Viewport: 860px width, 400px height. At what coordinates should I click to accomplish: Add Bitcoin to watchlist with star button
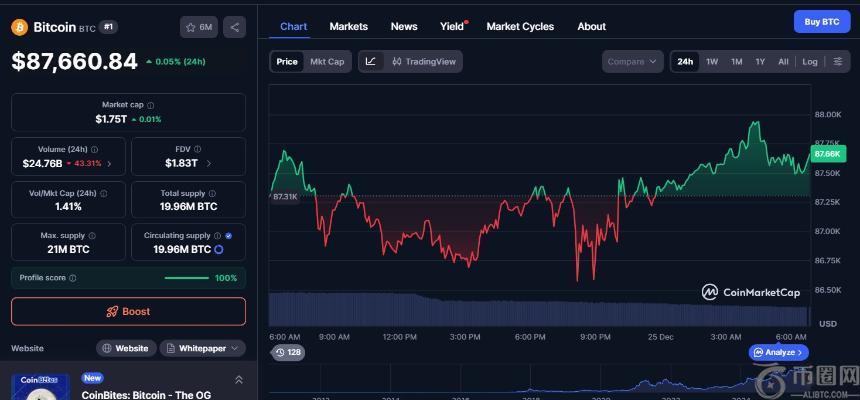198,27
